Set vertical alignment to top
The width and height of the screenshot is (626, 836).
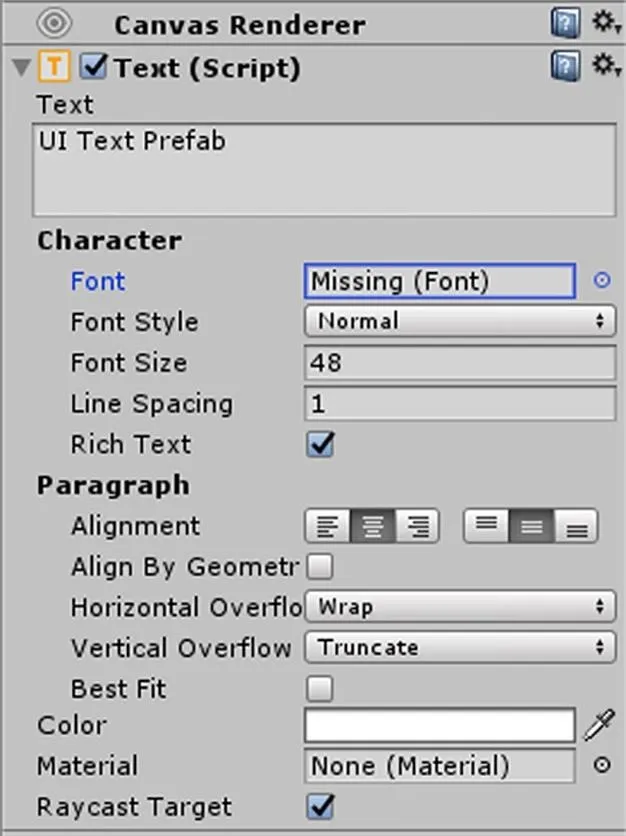pyautogui.click(x=486, y=526)
